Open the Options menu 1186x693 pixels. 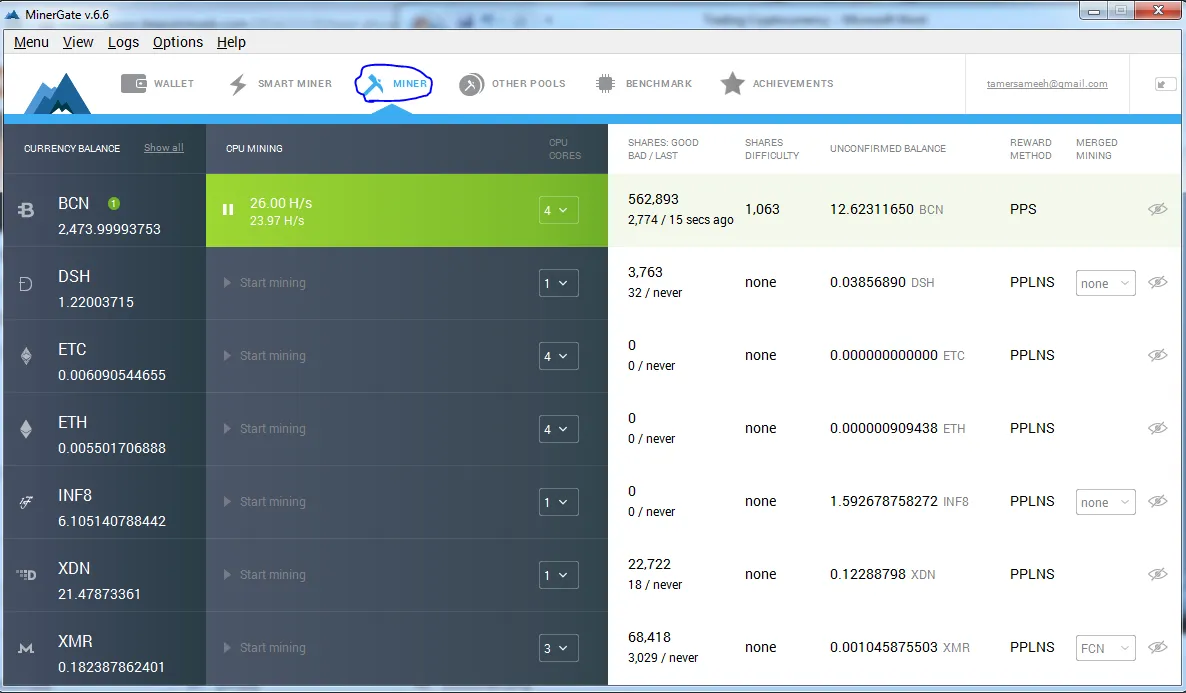(x=178, y=42)
